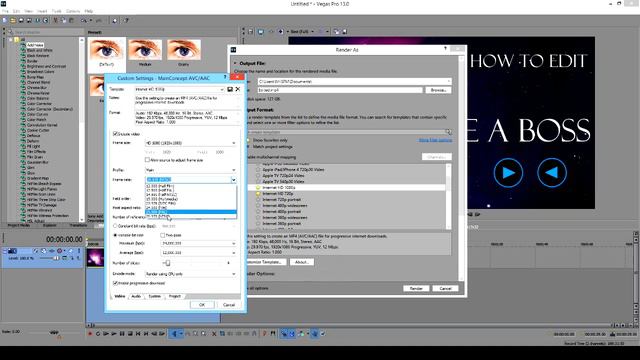The height and width of the screenshot is (360, 640).
Task: Click the magnifier icon in the Render As search field
Action: point(448,132)
